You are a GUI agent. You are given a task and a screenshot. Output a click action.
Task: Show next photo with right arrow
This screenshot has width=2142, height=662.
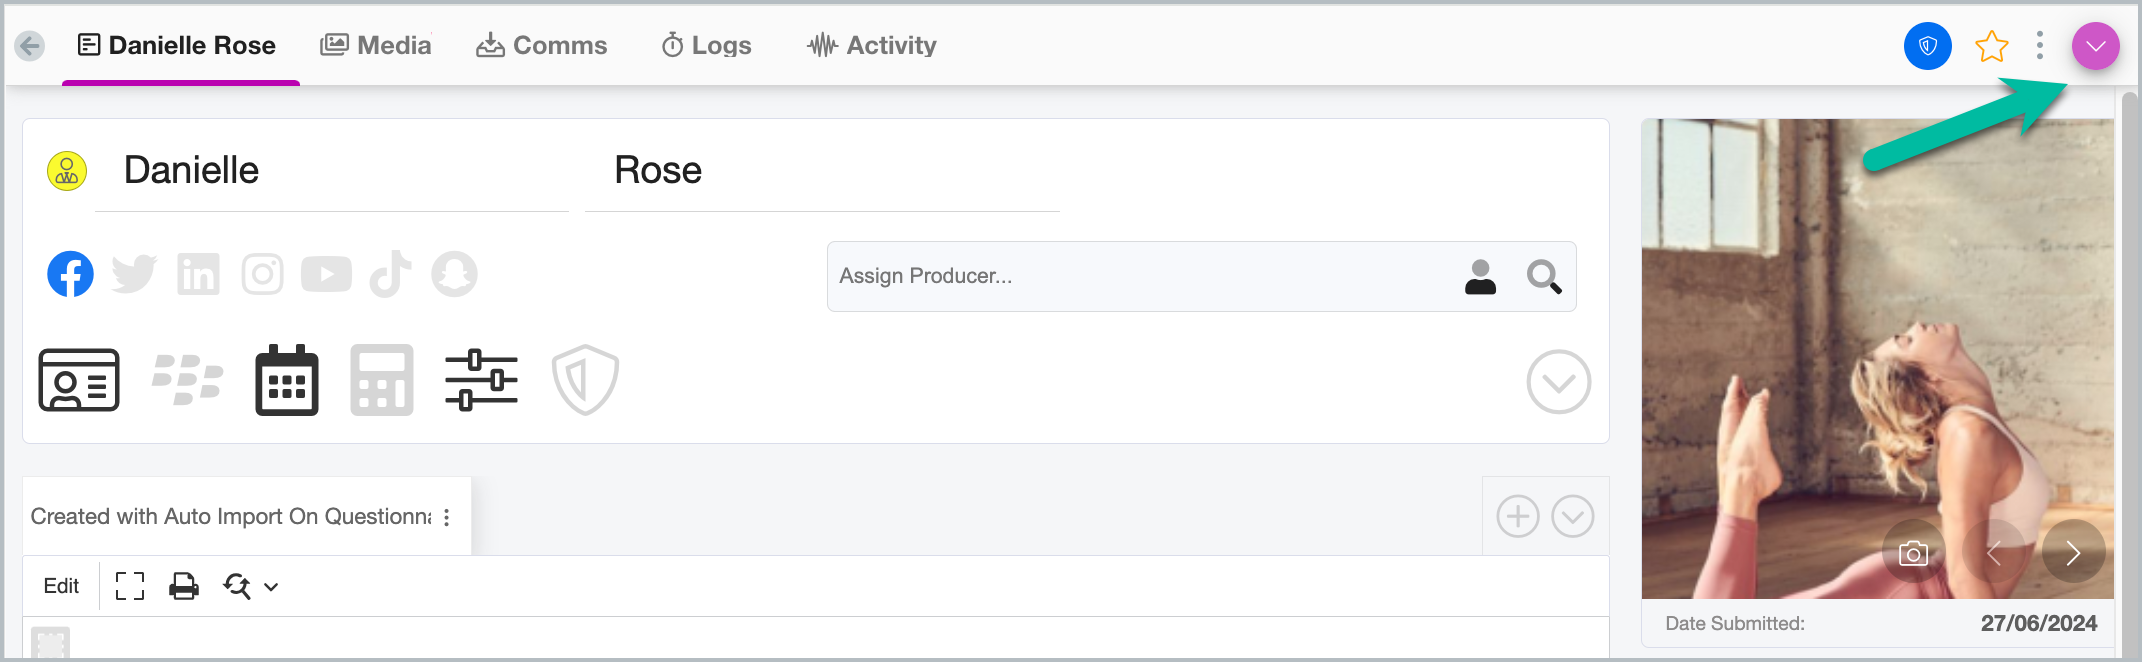pos(2073,552)
